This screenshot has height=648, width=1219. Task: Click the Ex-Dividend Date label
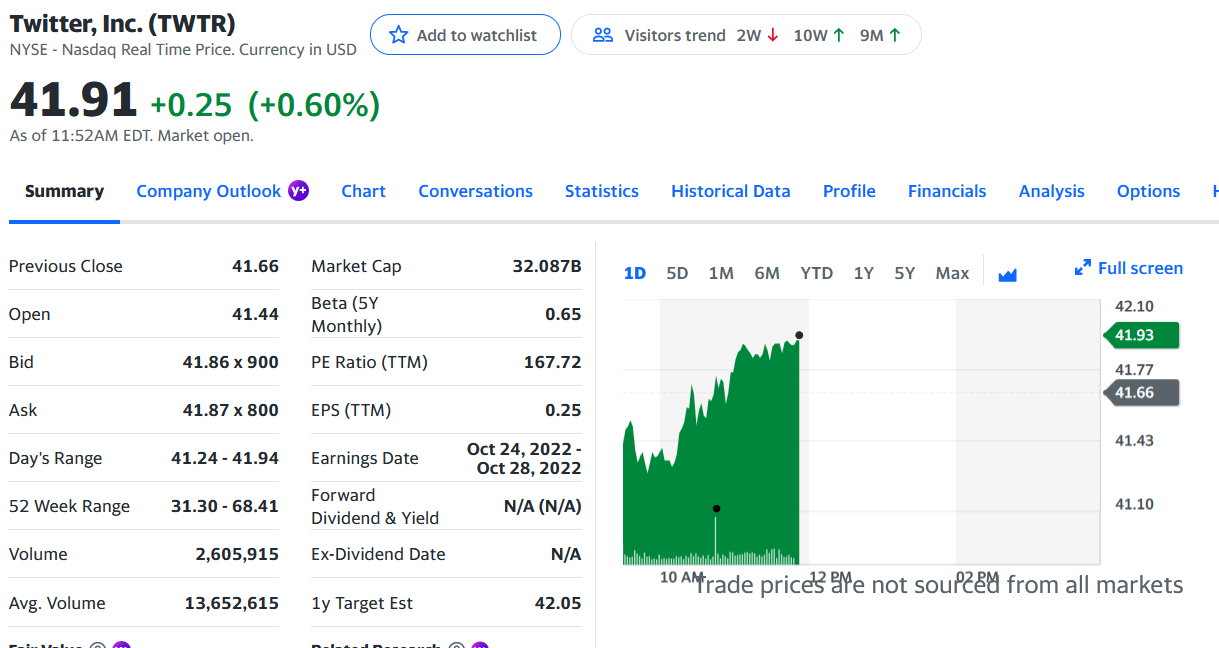click(378, 554)
